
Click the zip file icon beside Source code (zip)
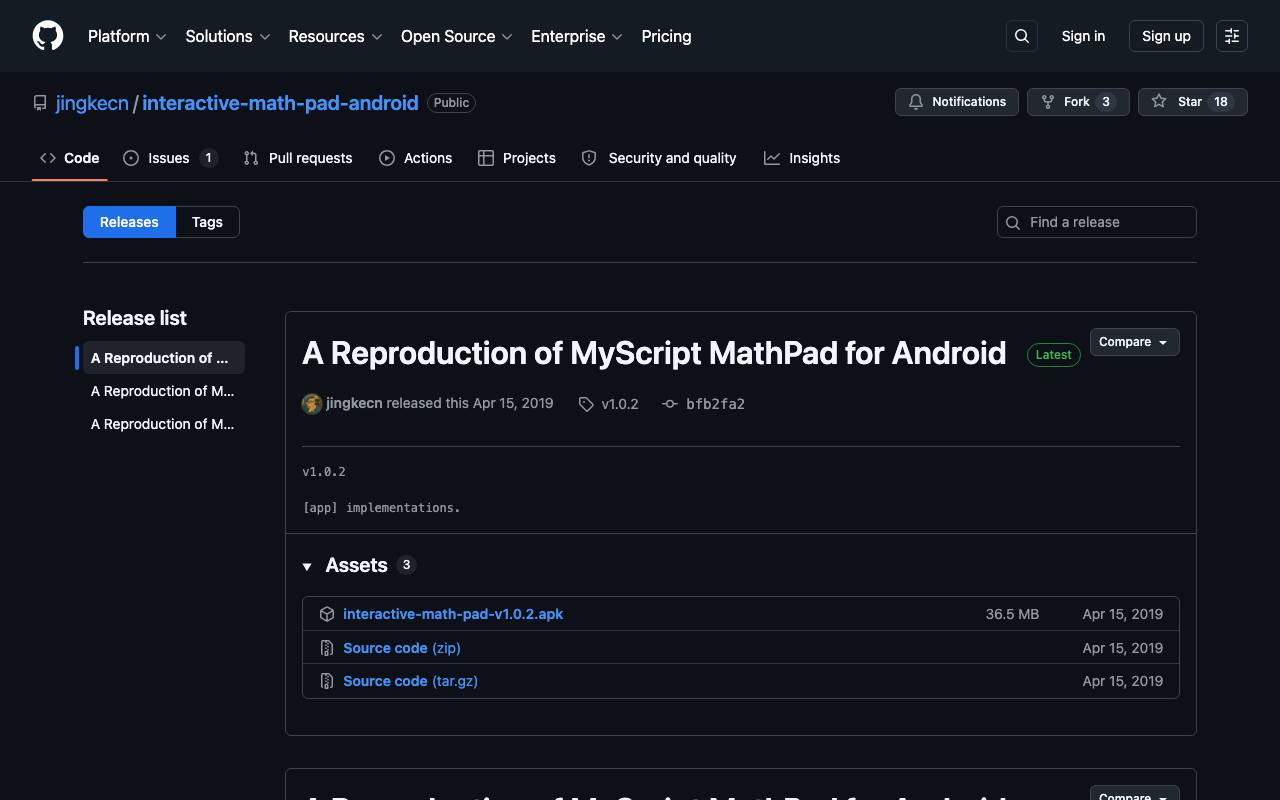pyautogui.click(x=327, y=648)
